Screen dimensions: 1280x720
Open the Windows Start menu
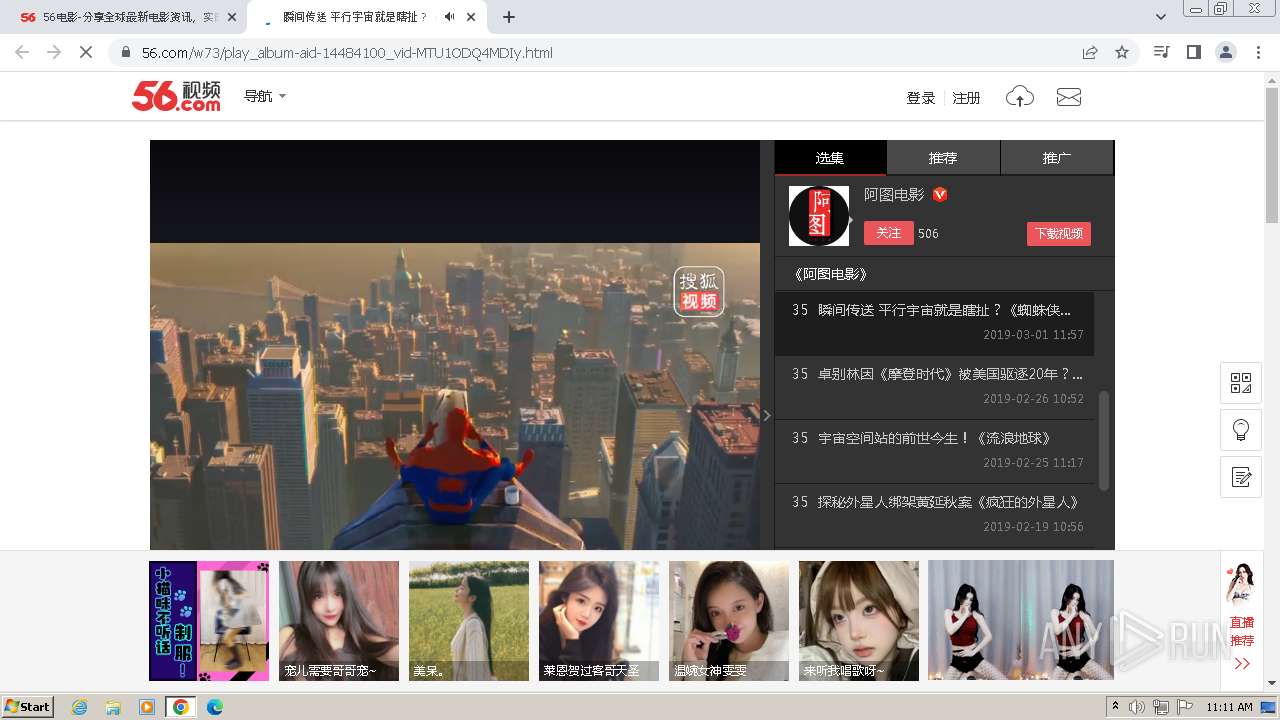(28, 707)
